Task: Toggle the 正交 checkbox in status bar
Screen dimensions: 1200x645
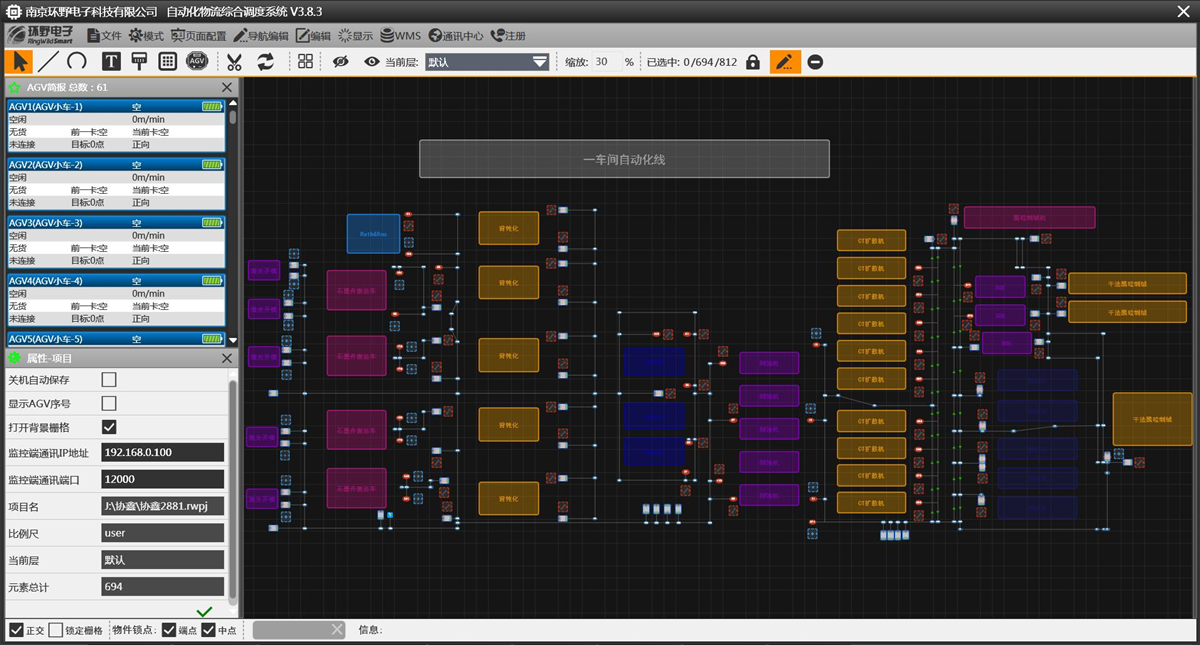Action: 16,630
